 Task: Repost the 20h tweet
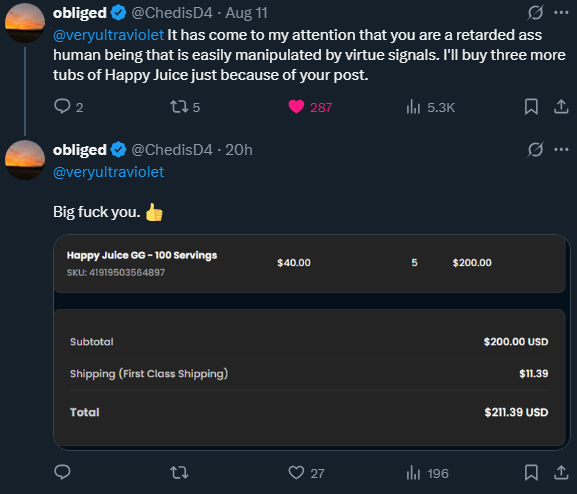(x=179, y=472)
